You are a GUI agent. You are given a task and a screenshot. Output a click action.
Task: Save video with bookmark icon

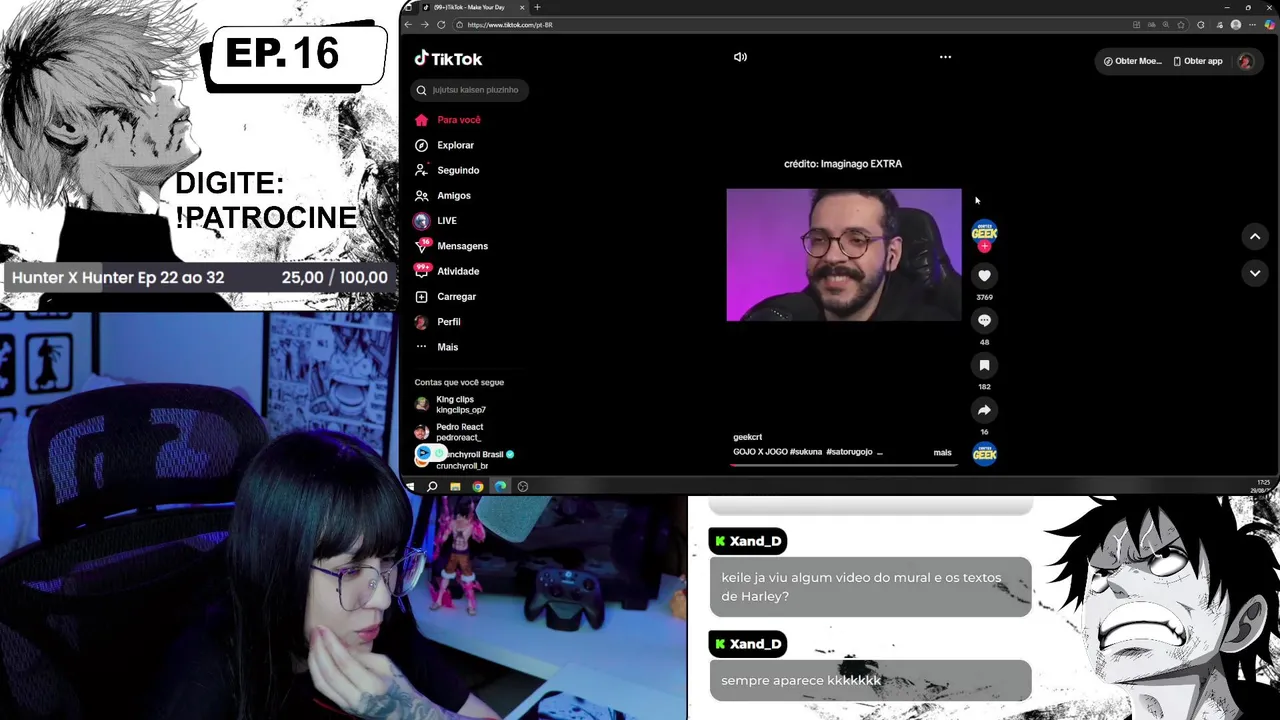coord(984,365)
